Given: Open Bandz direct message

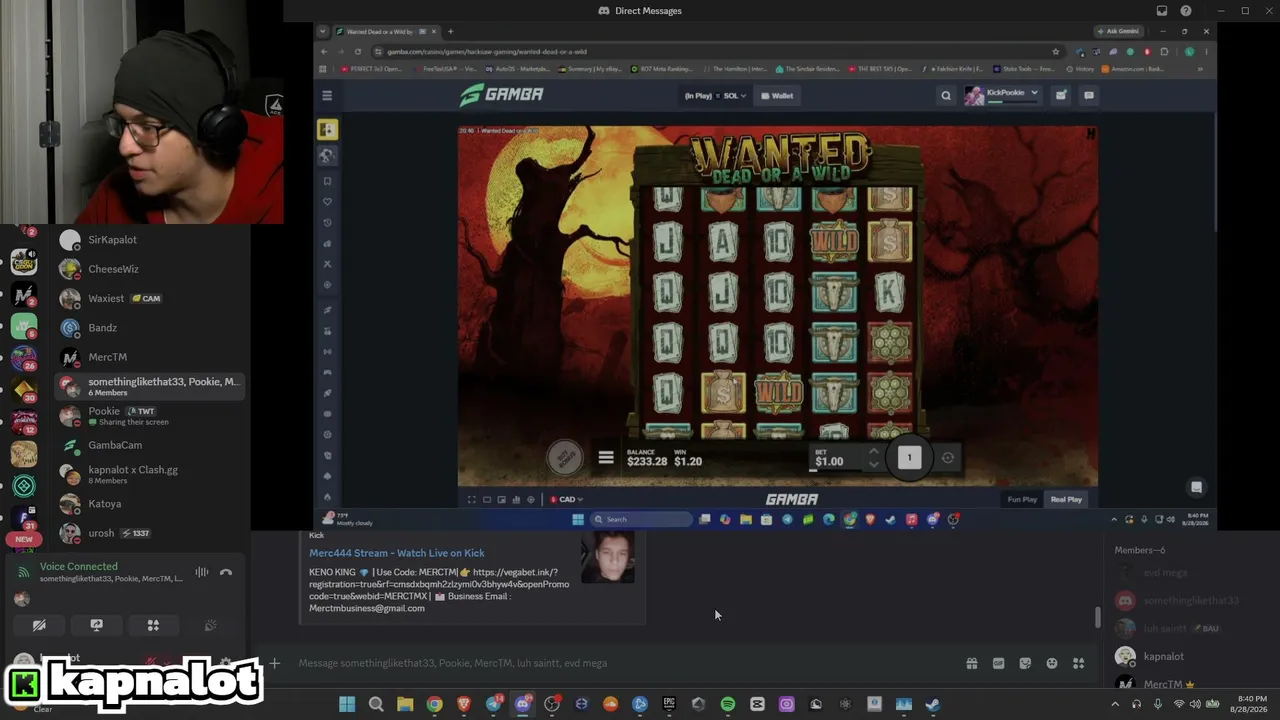Looking at the screenshot, I should coord(150,328).
